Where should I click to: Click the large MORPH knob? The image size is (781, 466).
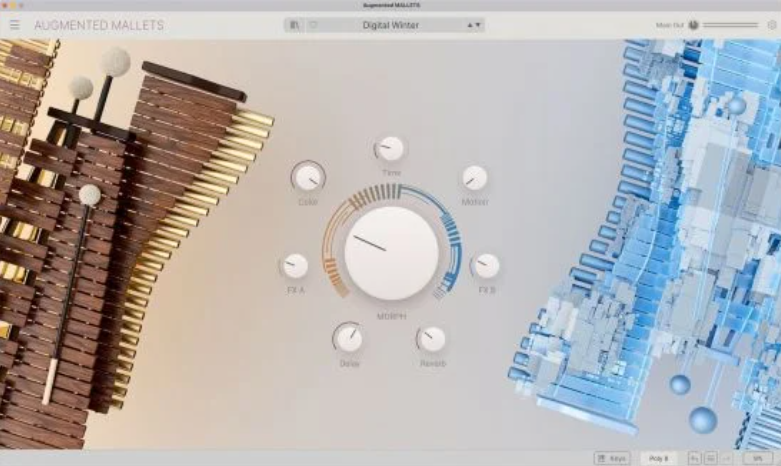(391, 253)
